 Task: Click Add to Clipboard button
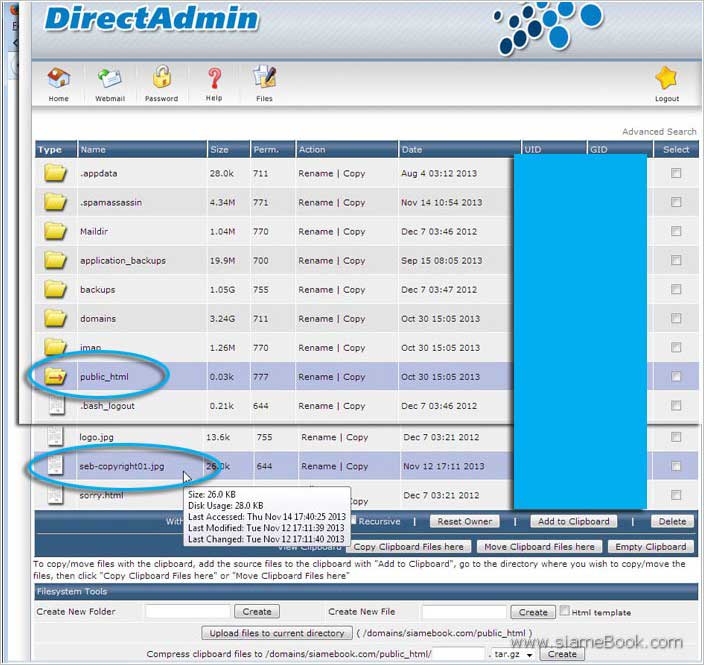point(573,521)
